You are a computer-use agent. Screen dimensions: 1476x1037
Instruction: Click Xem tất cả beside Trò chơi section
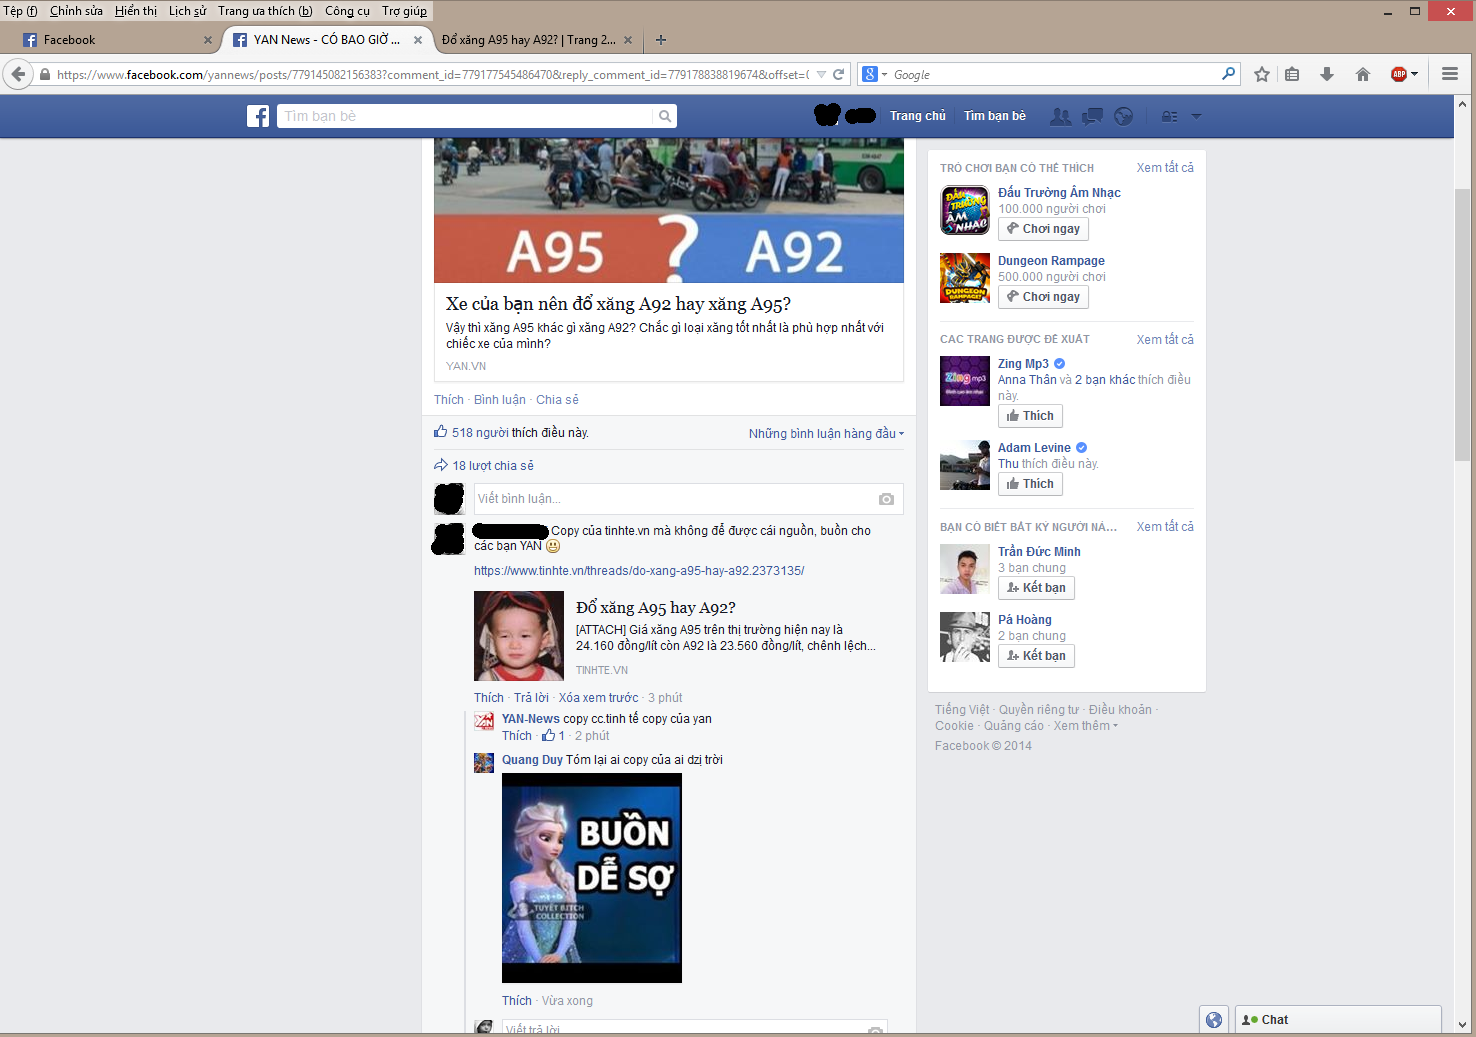1165,168
